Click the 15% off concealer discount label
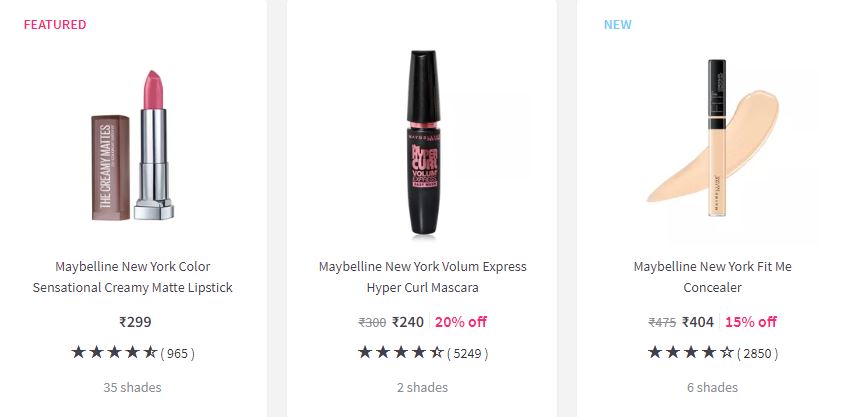This screenshot has width=843, height=417. pyautogui.click(x=751, y=322)
